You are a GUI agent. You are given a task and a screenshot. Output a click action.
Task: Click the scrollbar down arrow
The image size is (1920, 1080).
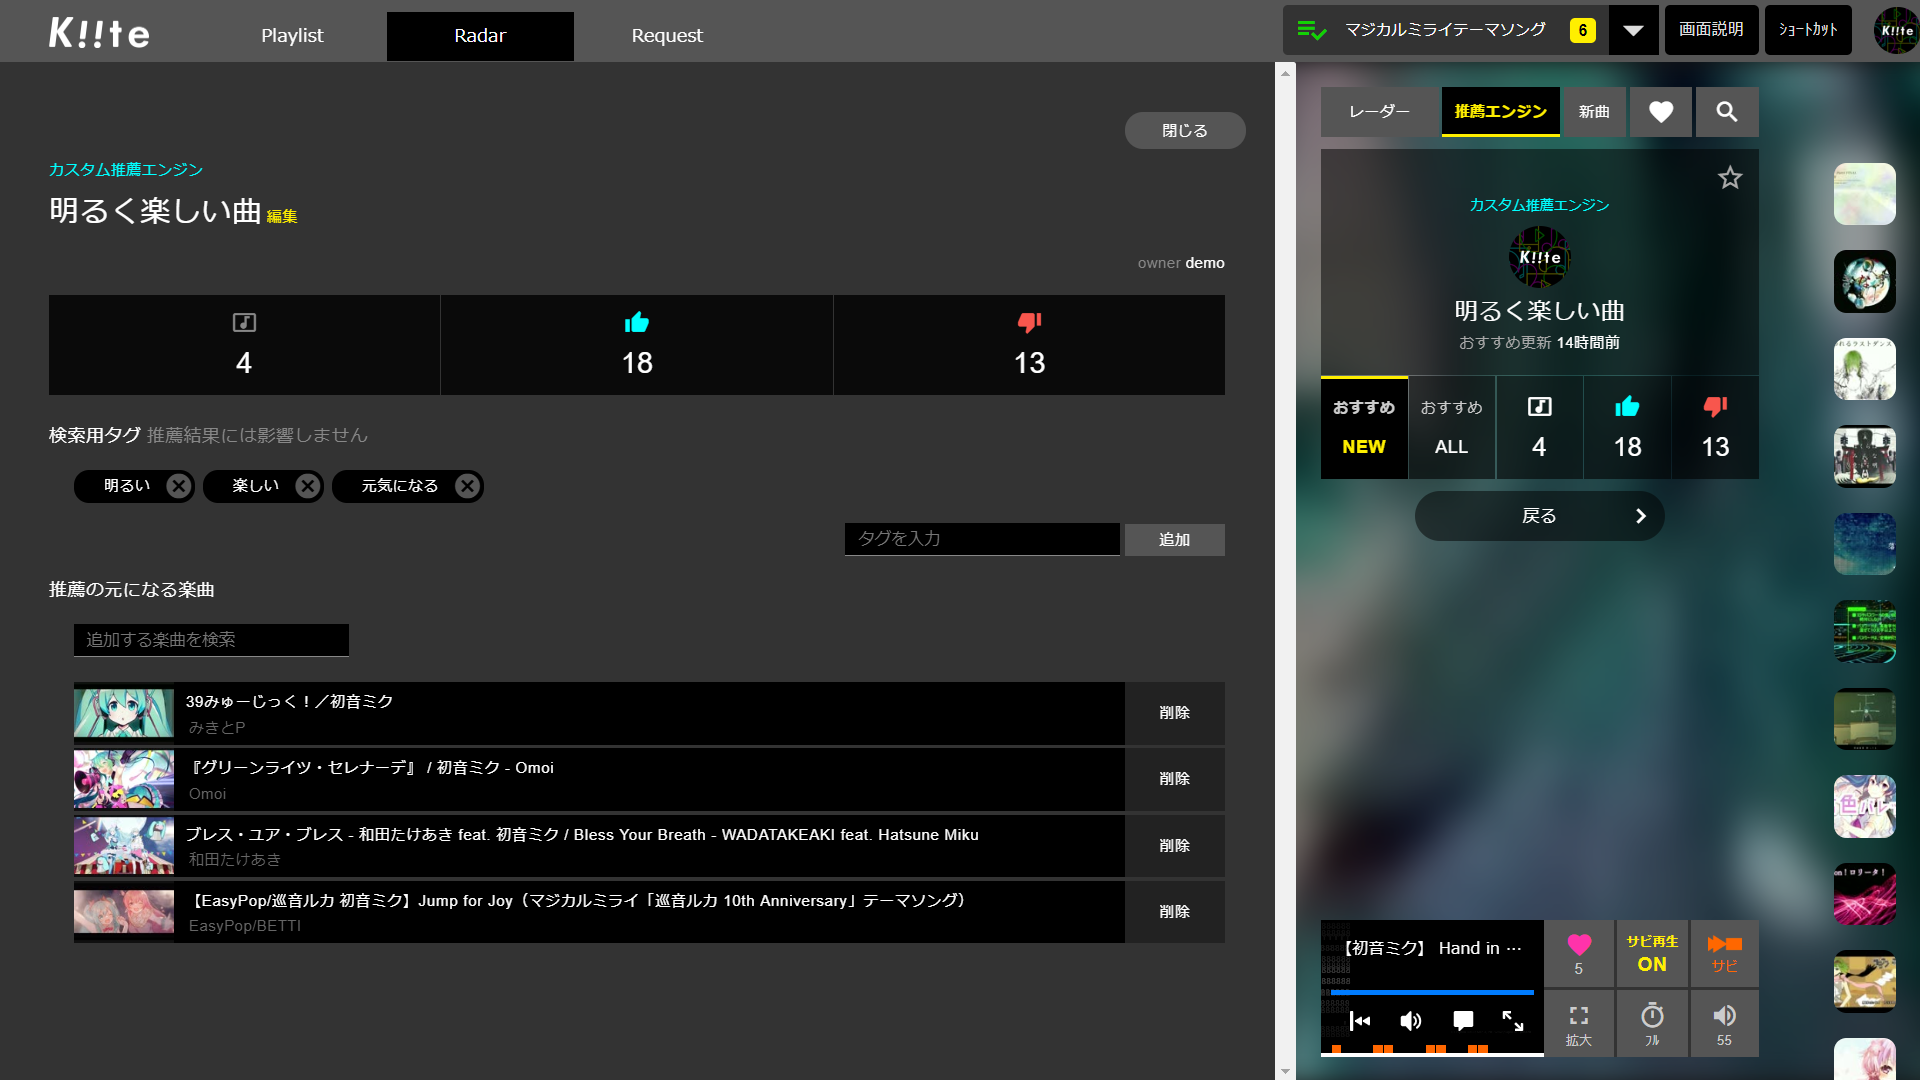pos(1286,1071)
